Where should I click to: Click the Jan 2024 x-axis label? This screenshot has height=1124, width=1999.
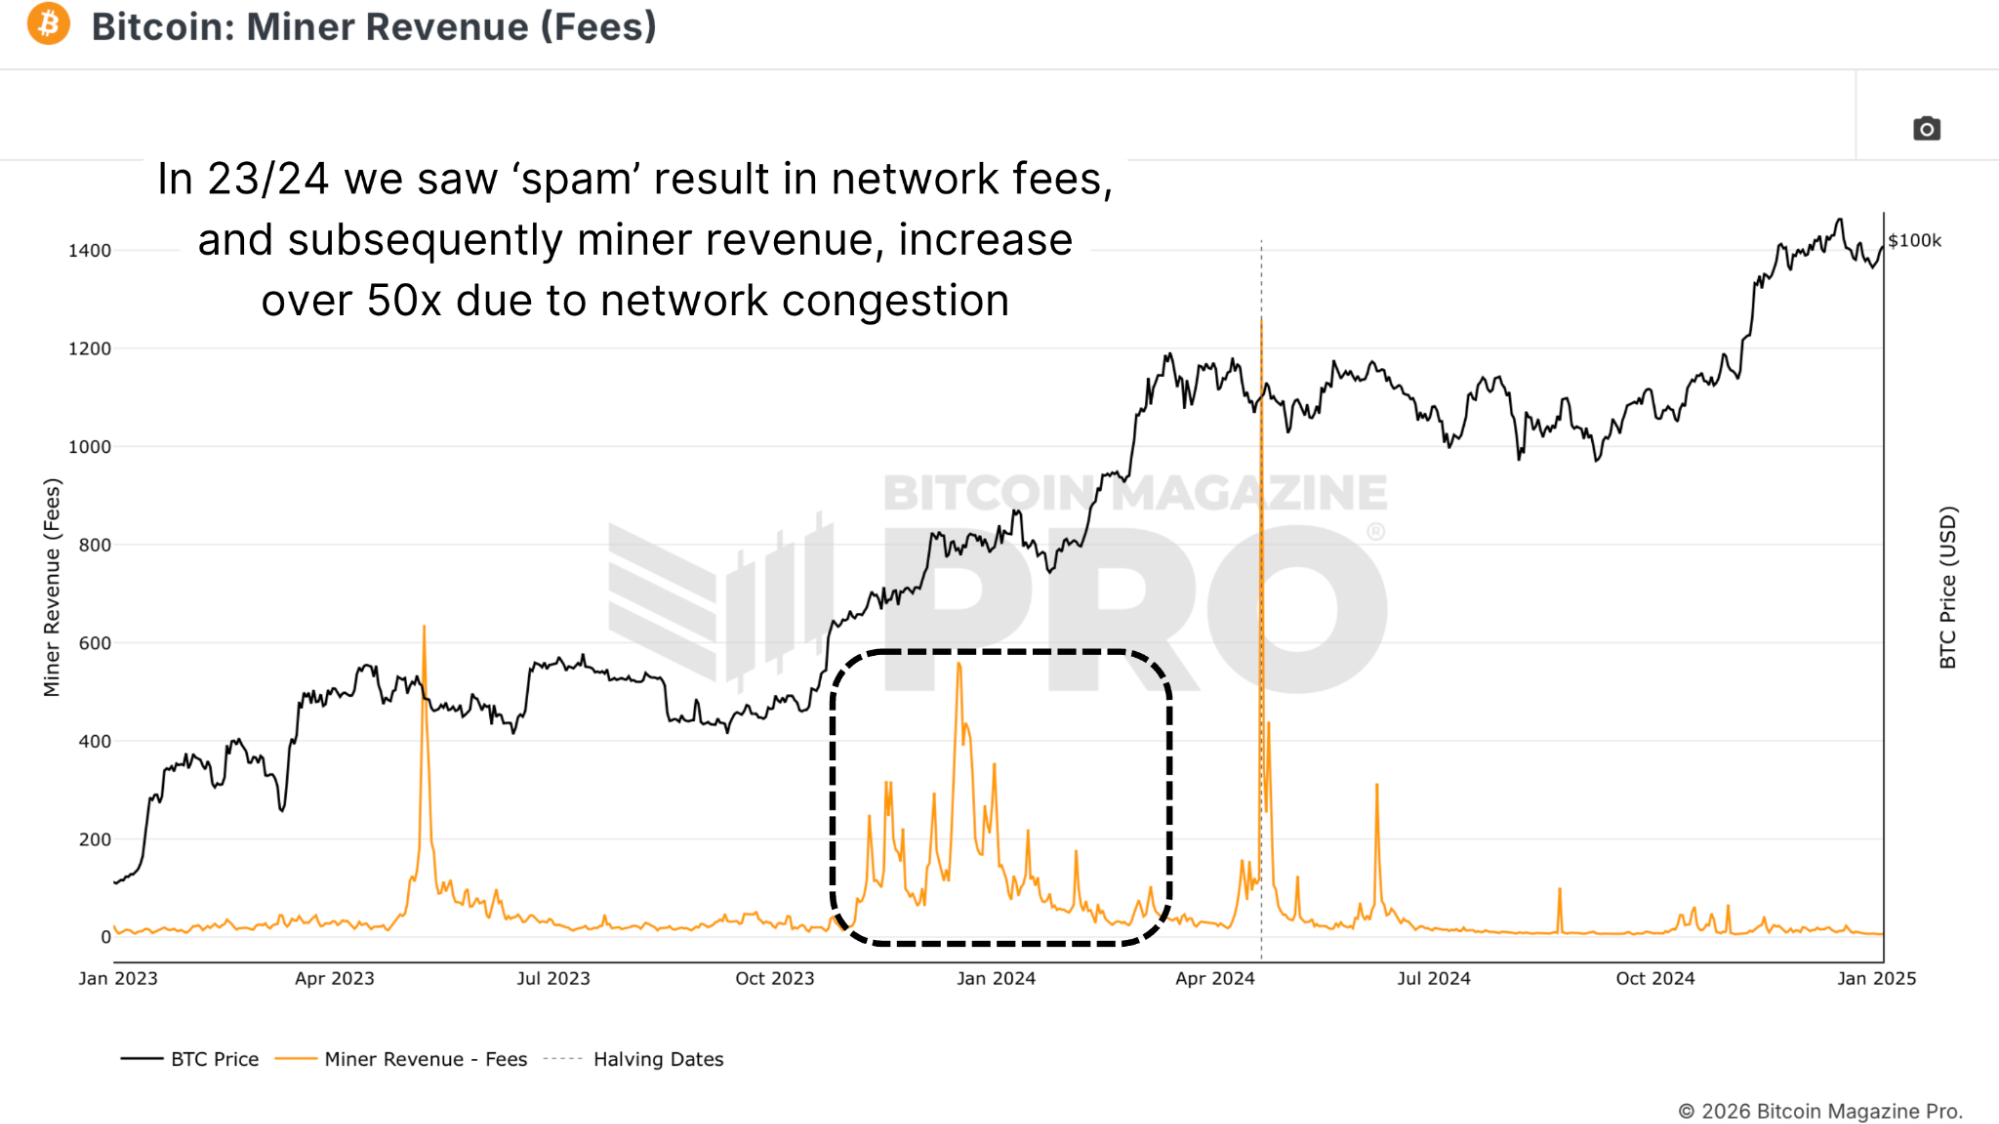(995, 978)
